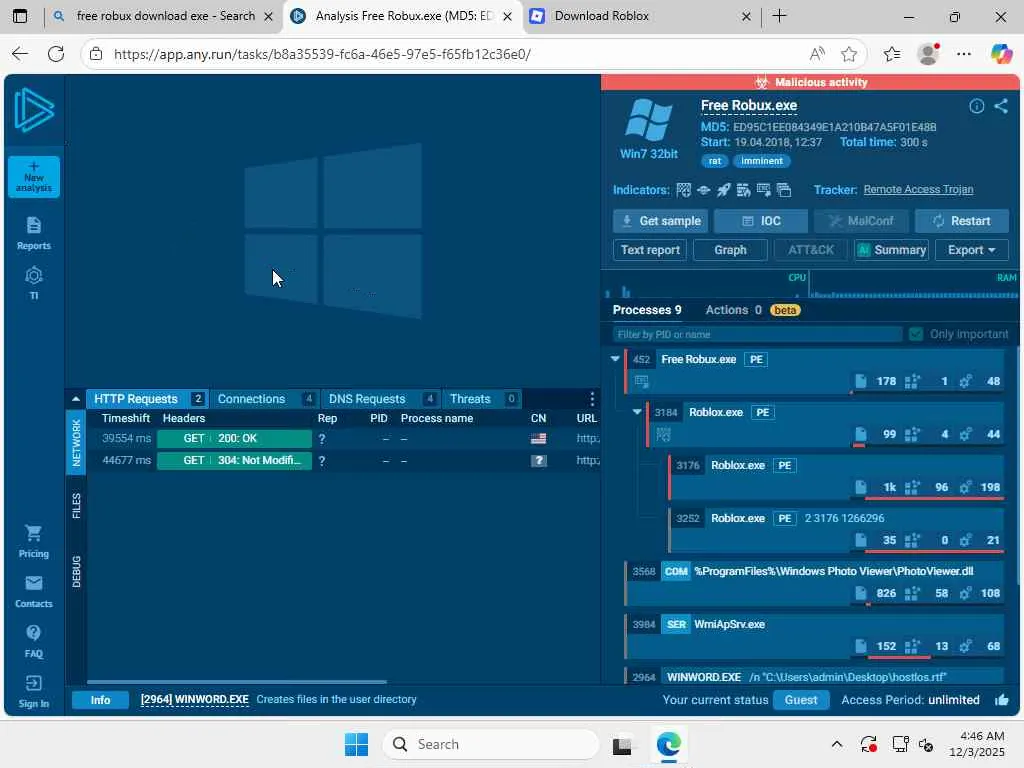Click the rocket autostart indicator icon
1024x768 pixels.
click(724, 190)
